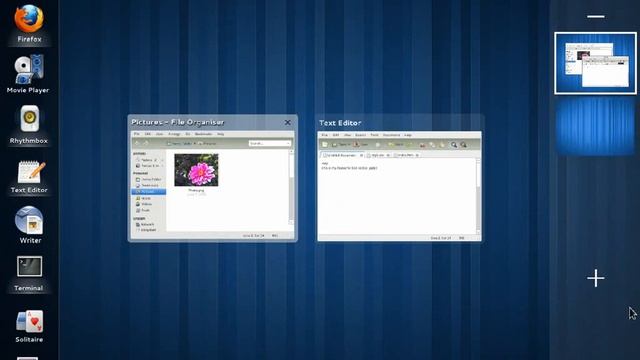Remove a workspace with the minus button
The width and height of the screenshot is (640, 360).
596,17
